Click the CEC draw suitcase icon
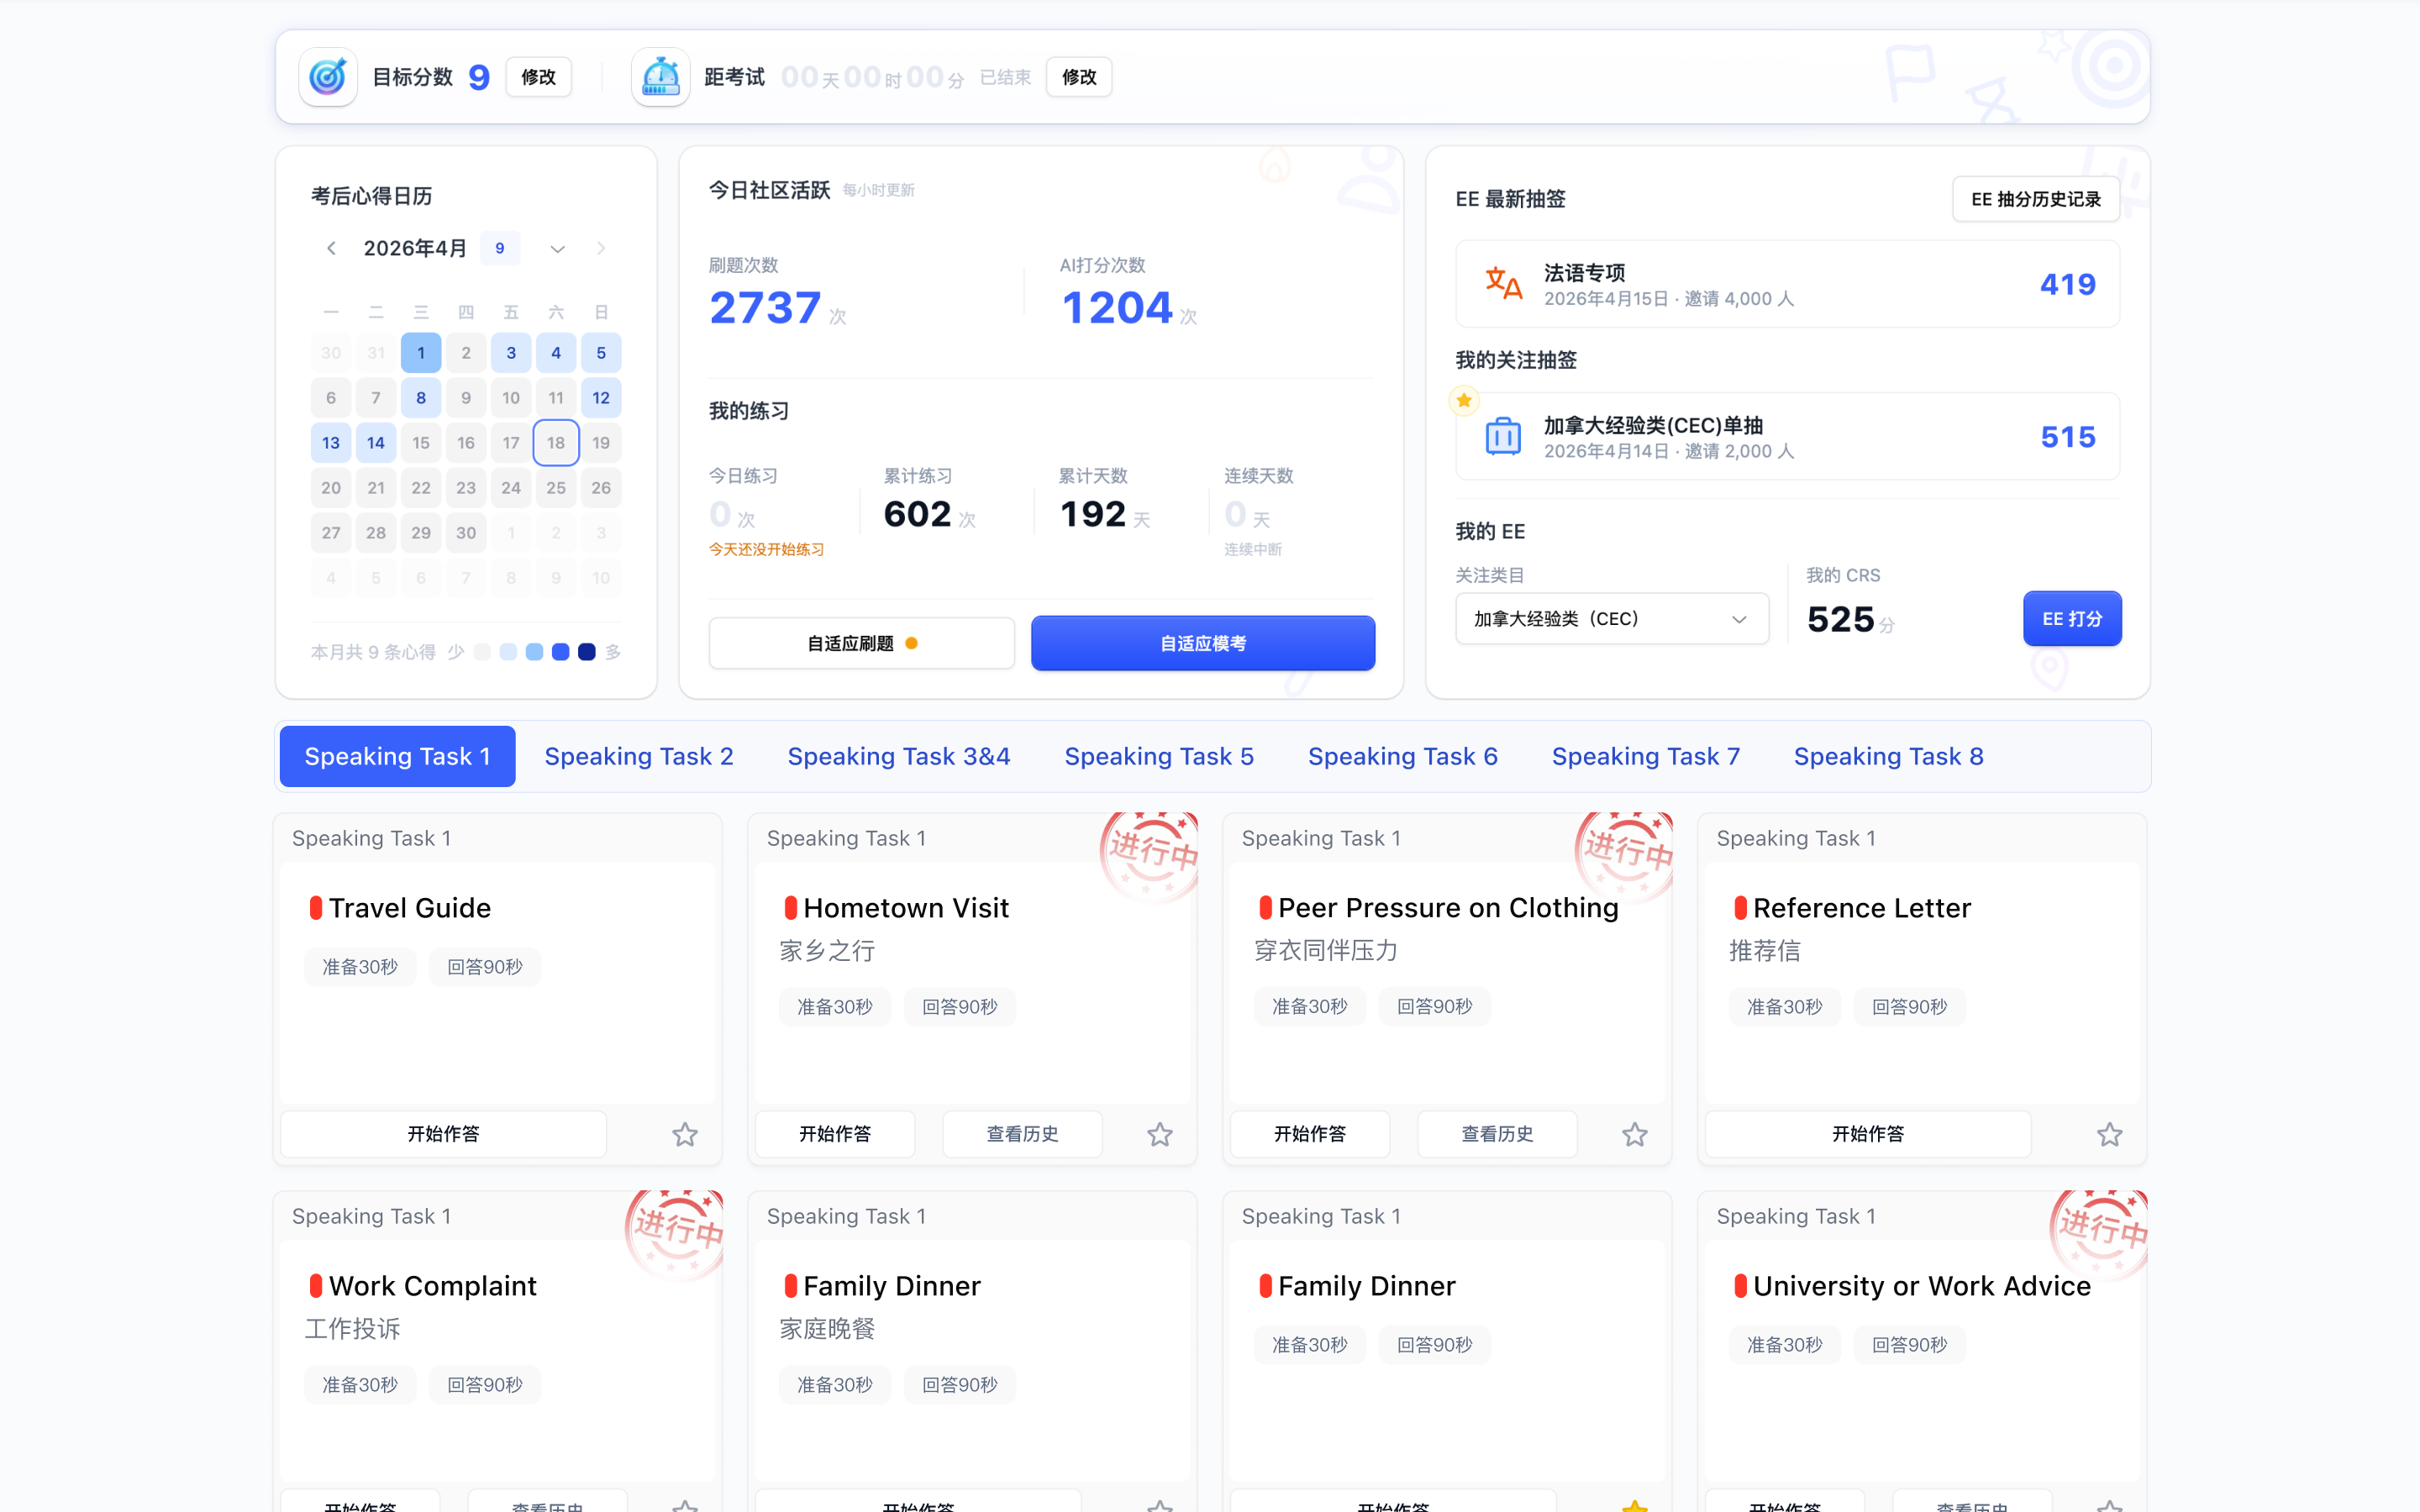The image size is (2420, 1512). point(1503,437)
